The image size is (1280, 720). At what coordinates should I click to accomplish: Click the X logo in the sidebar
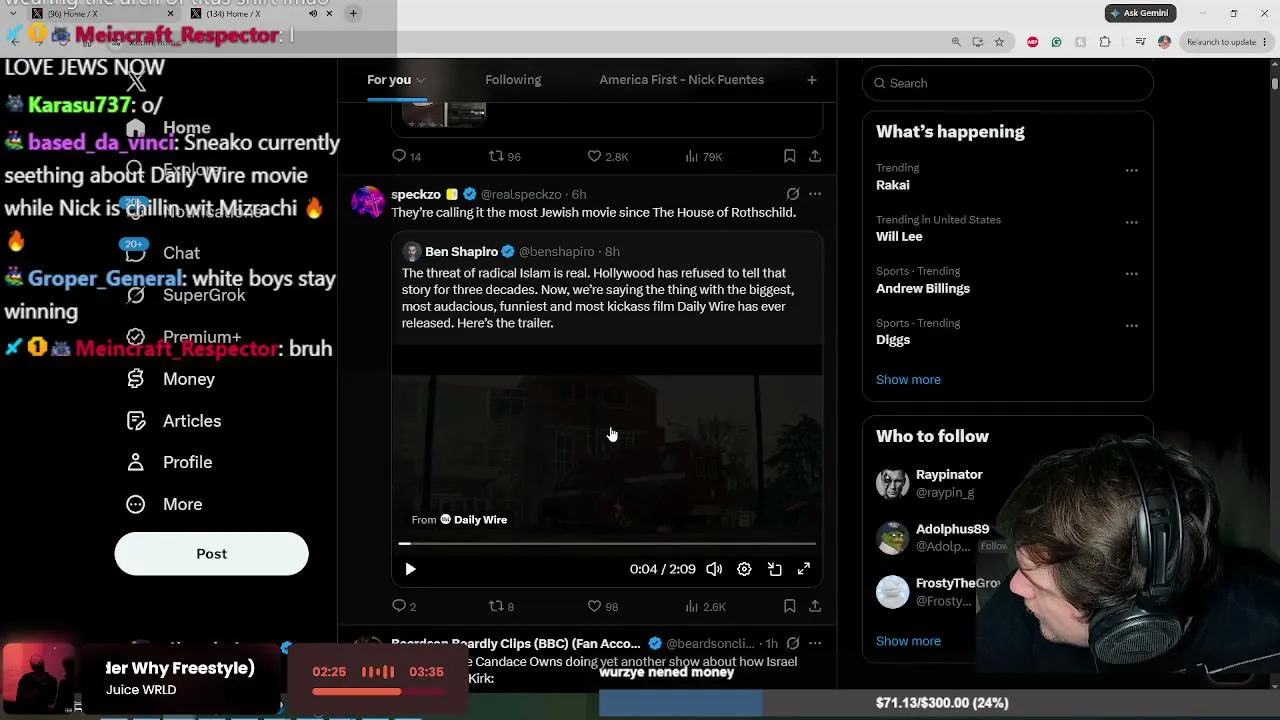[x=136, y=80]
